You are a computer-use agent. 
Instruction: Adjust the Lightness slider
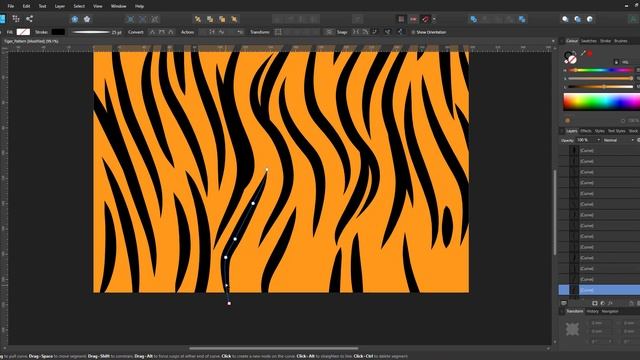pos(600,87)
